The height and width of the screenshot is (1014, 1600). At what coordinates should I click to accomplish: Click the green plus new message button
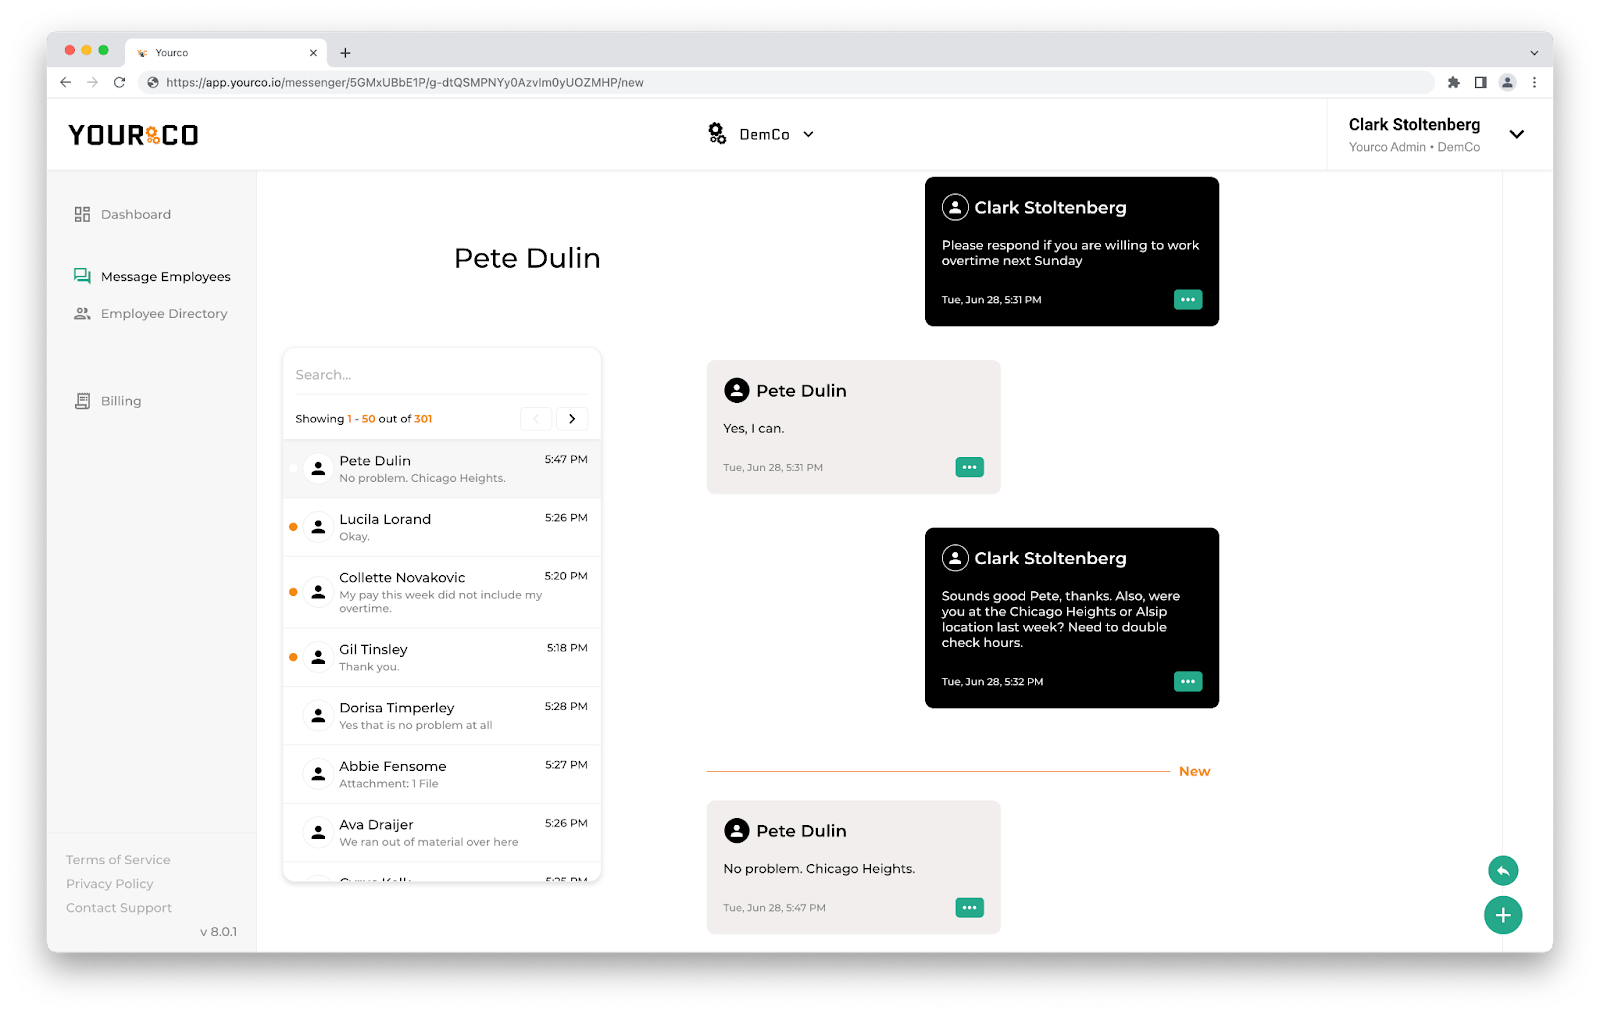click(1503, 915)
